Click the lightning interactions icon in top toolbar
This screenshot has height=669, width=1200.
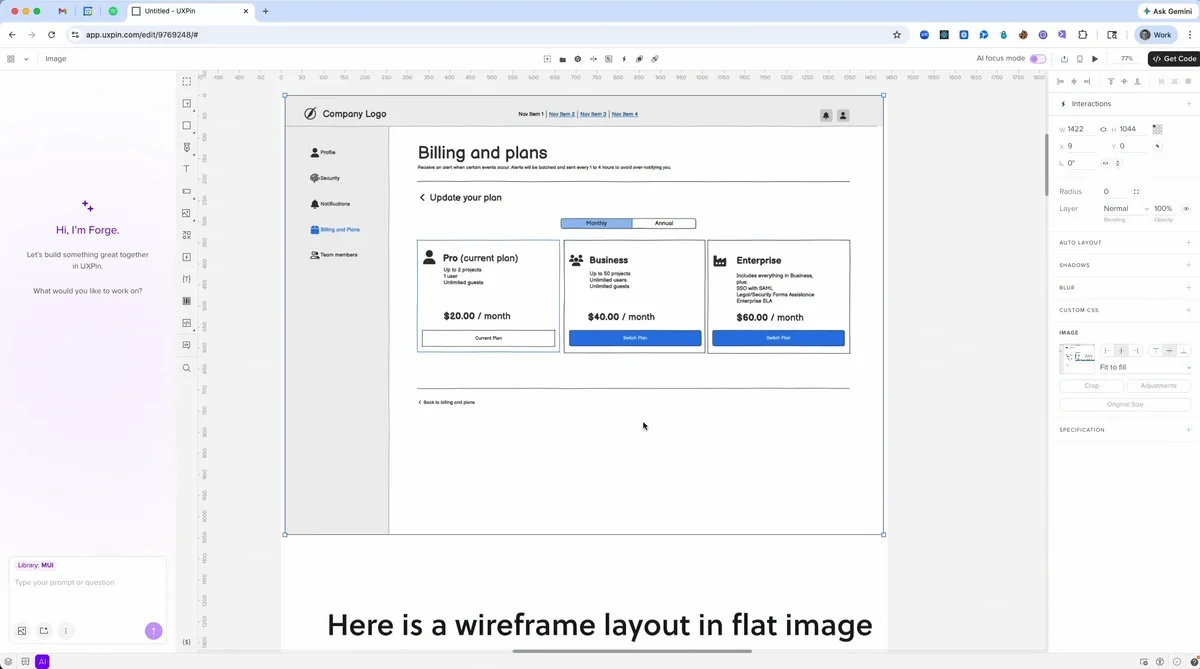point(624,59)
